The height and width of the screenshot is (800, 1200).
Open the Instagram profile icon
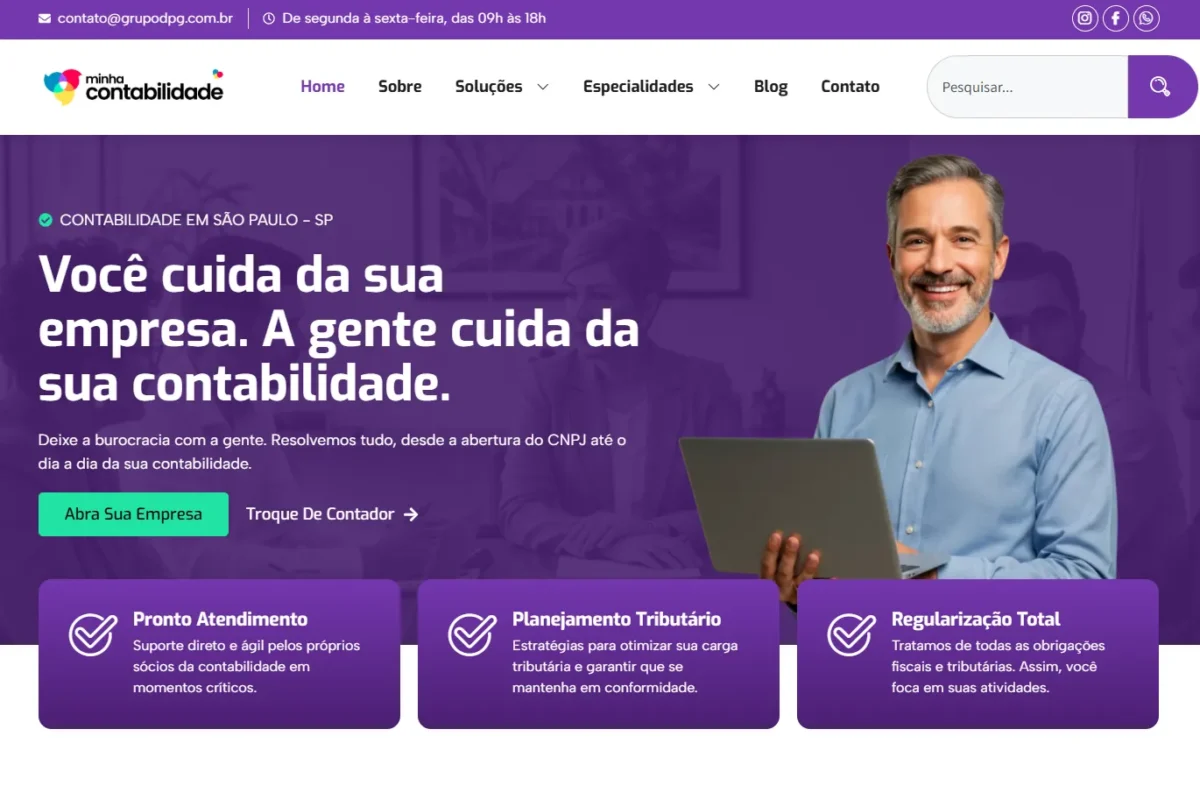(x=1085, y=18)
